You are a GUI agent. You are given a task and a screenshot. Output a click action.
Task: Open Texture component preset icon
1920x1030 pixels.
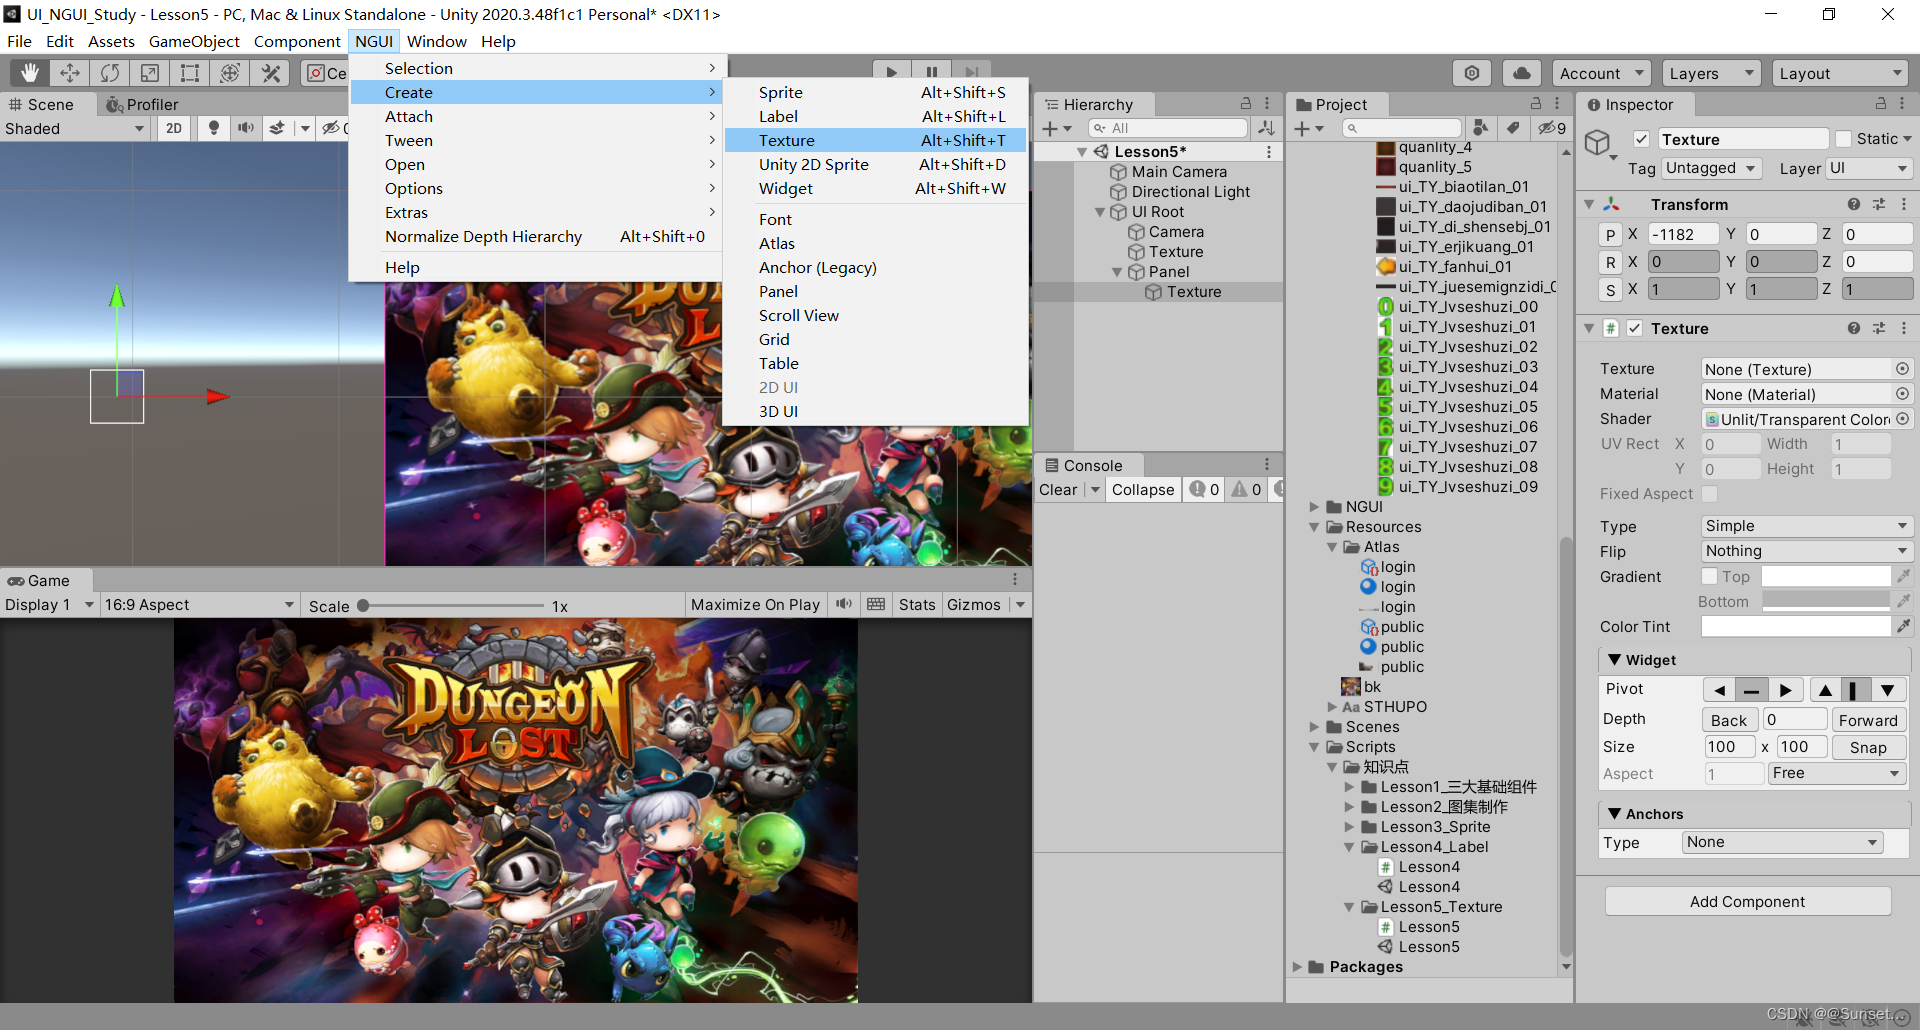1879,328
